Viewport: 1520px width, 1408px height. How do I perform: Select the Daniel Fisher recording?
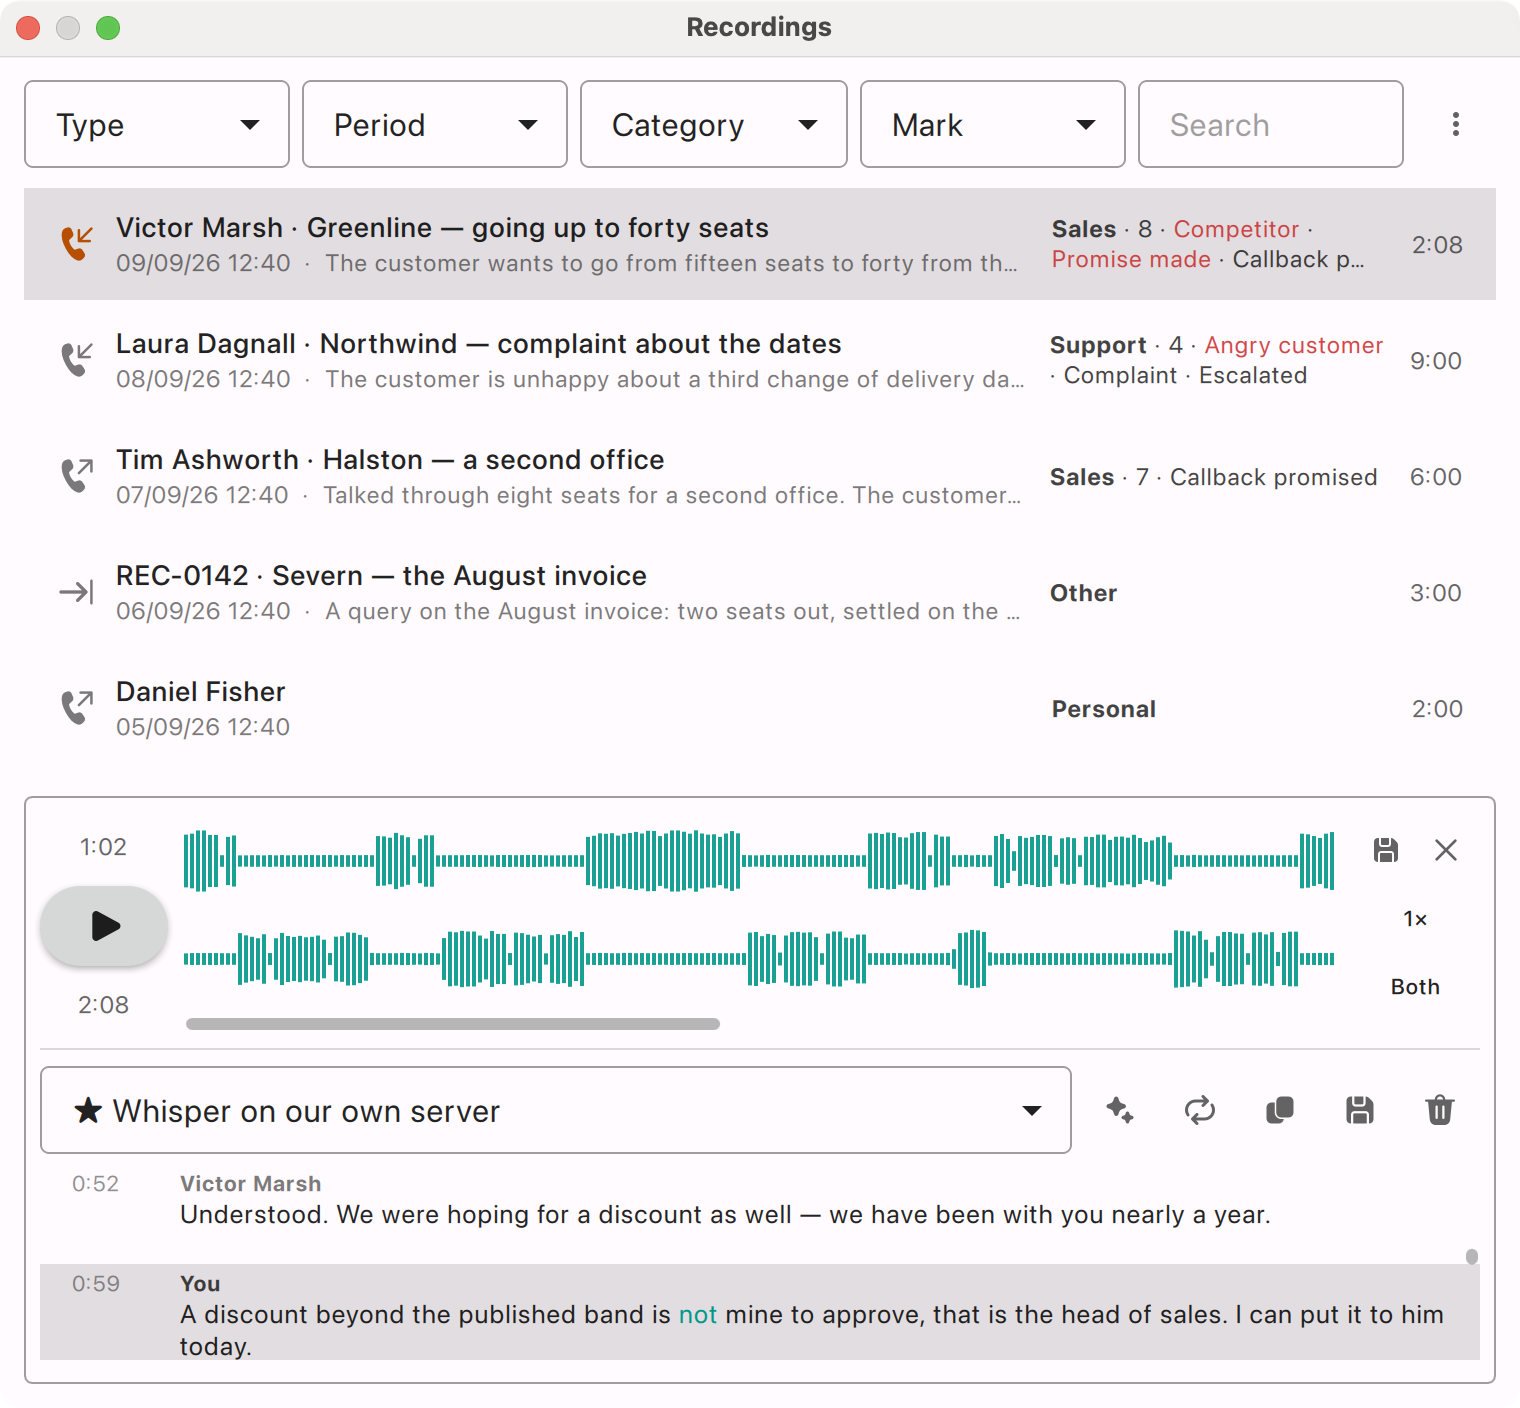pyautogui.click(x=760, y=708)
